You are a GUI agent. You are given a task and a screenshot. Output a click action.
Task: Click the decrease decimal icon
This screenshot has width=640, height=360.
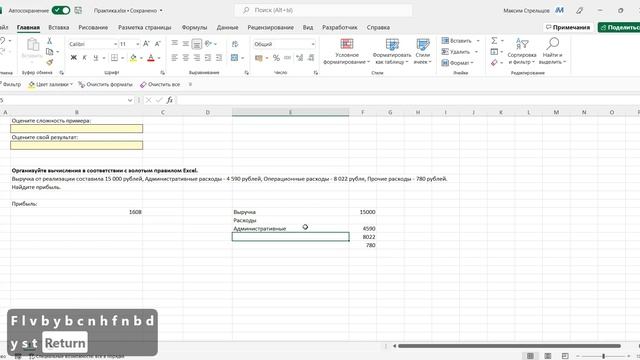311,58
